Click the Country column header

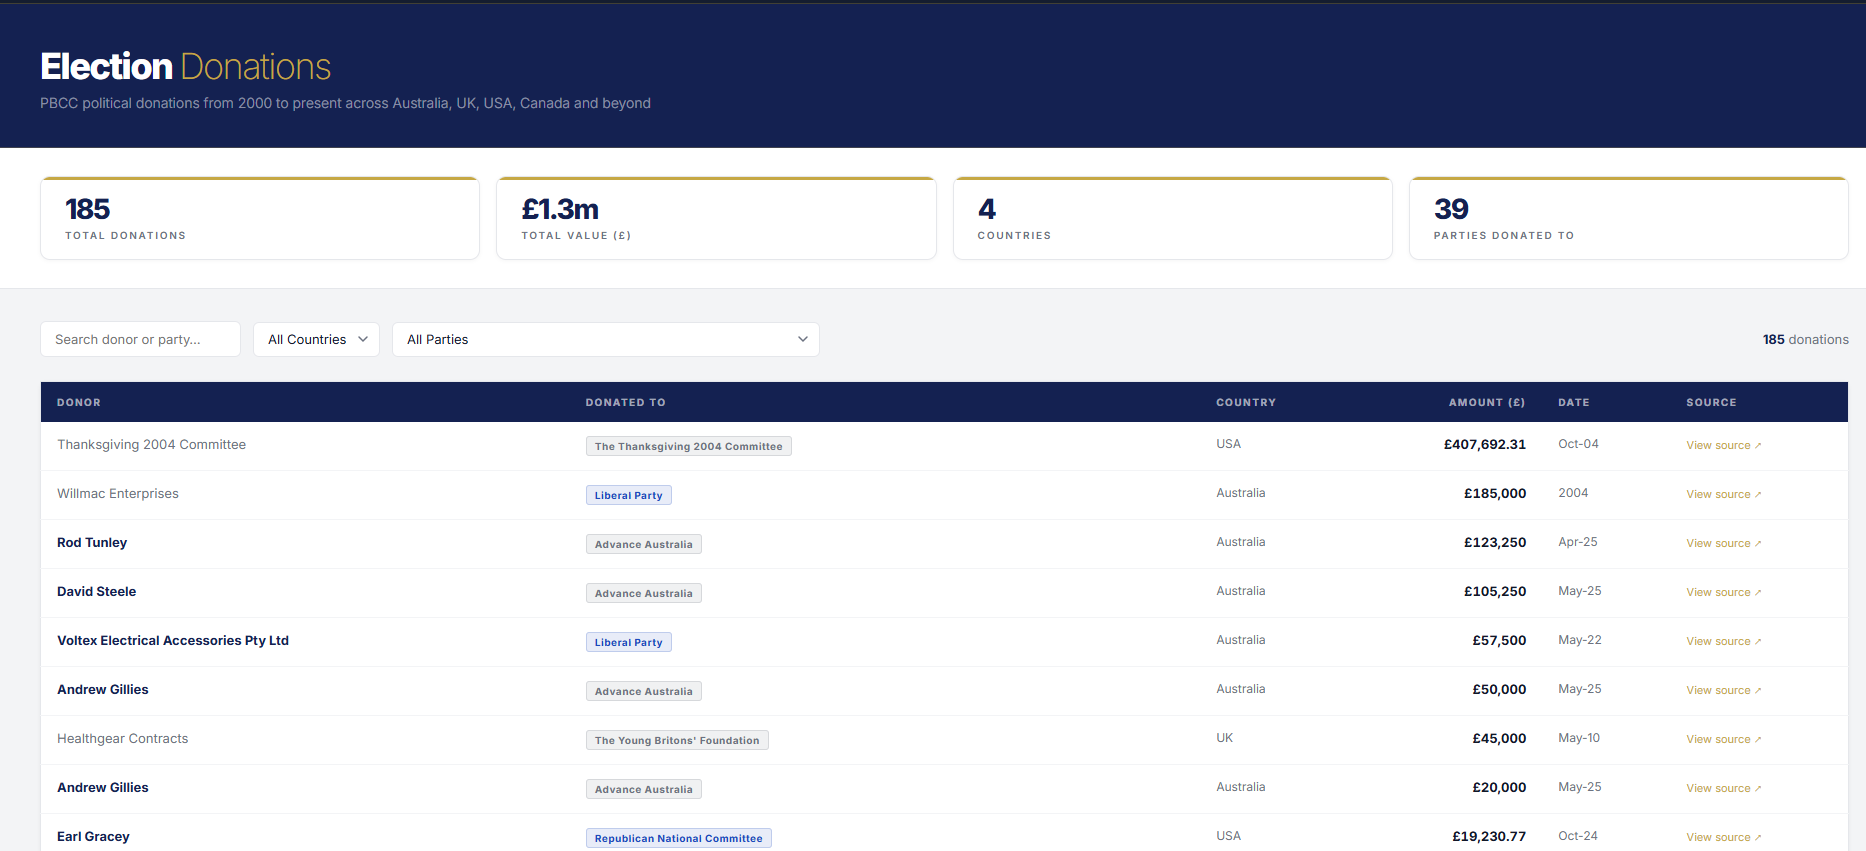1246,402
